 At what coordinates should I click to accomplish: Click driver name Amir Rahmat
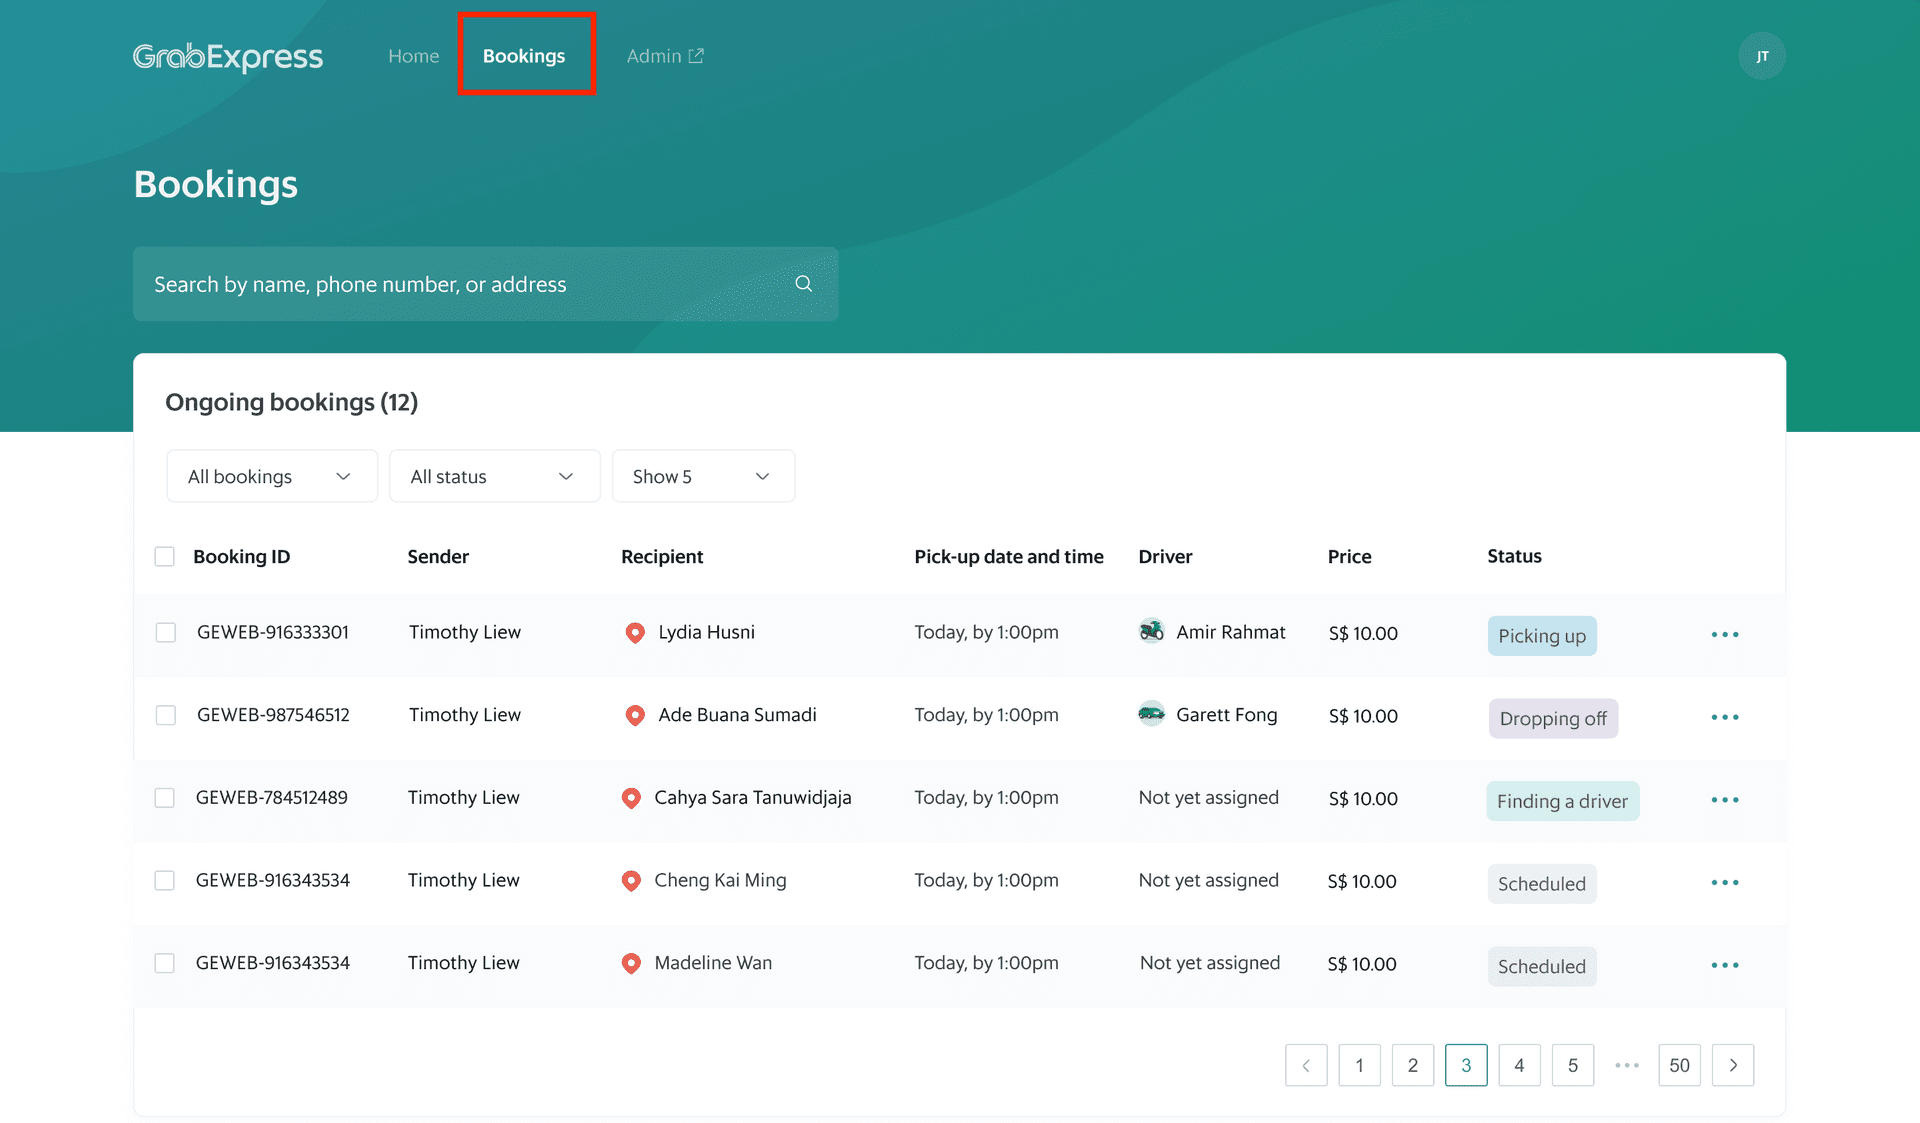[x=1230, y=633]
